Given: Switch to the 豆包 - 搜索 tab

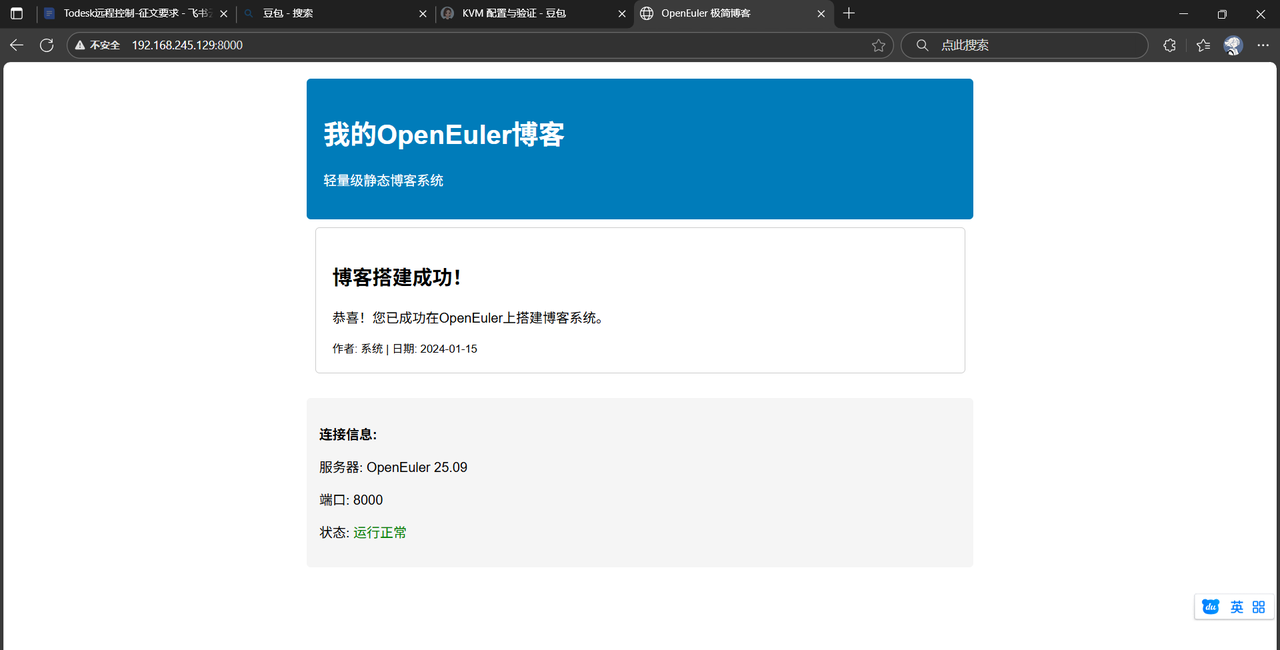Looking at the screenshot, I should 330,14.
